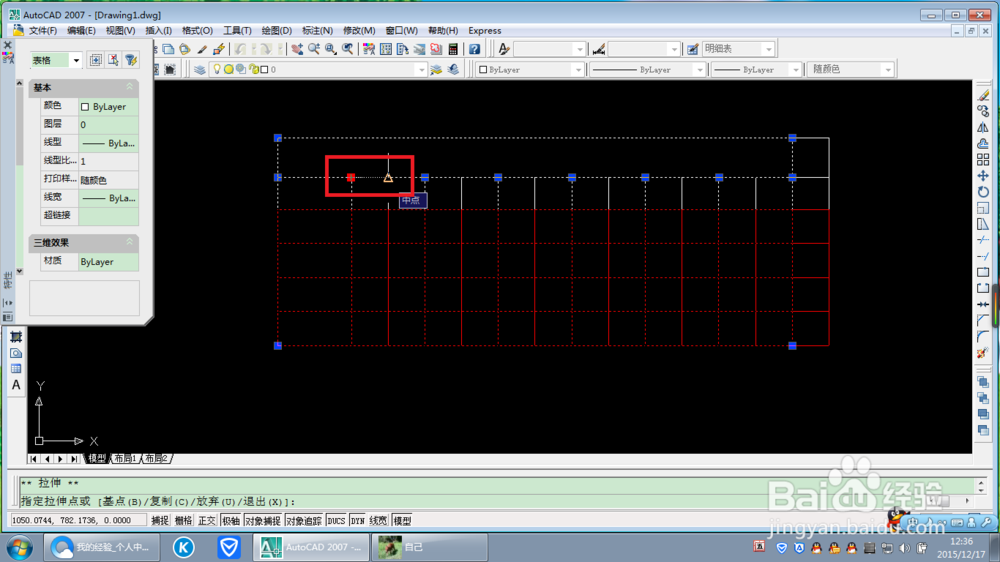Screen dimensions: 1000x562
Task: Select the Stretch tool
Action: point(983,224)
